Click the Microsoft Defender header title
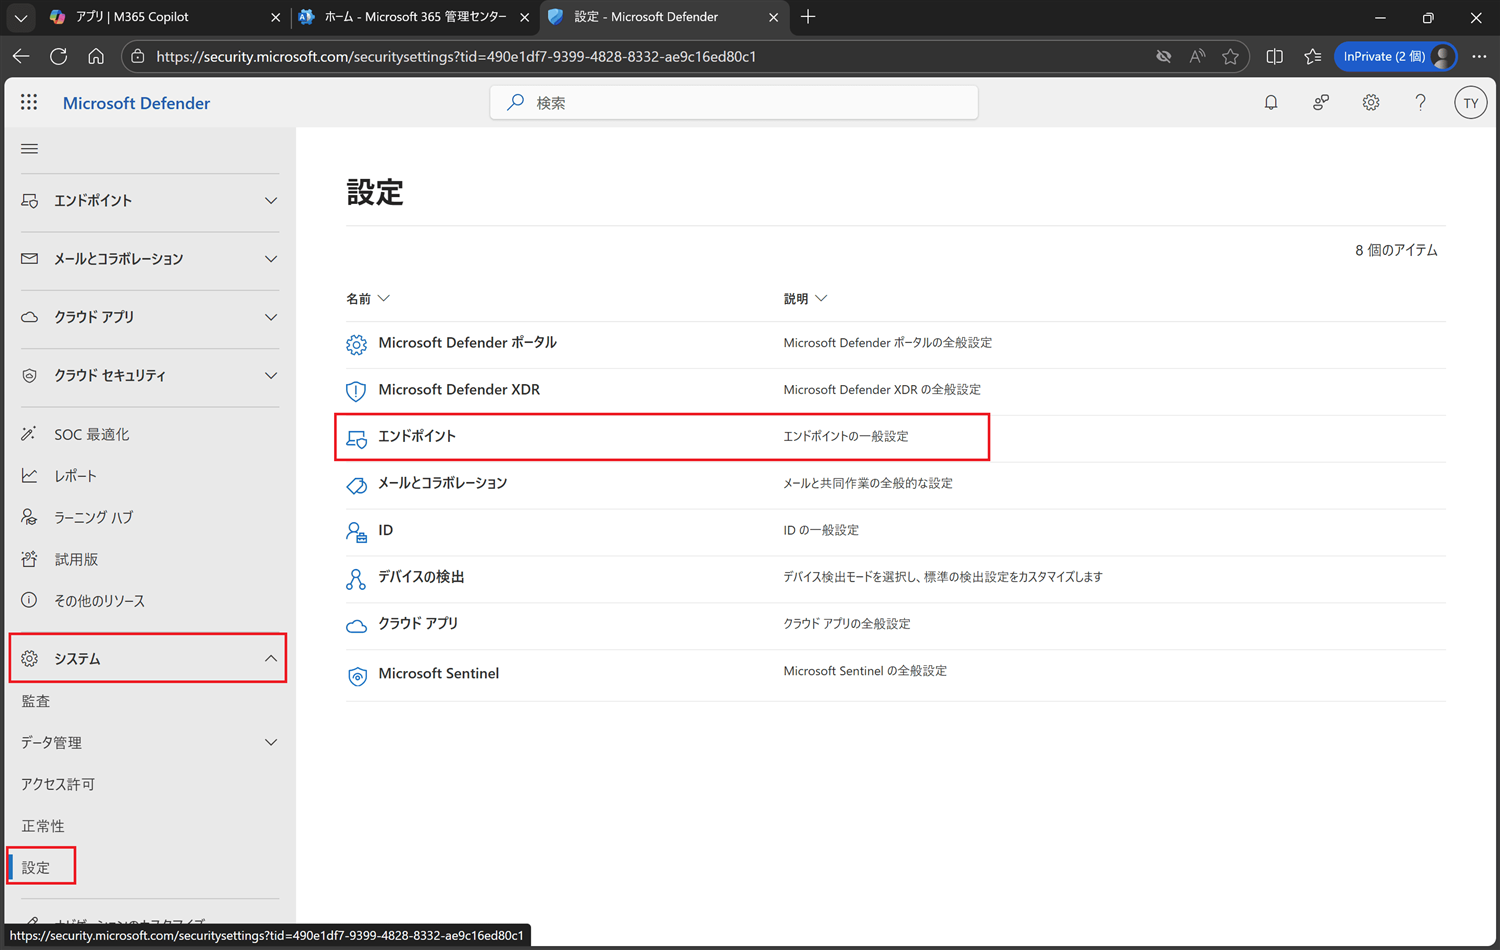 click(136, 103)
